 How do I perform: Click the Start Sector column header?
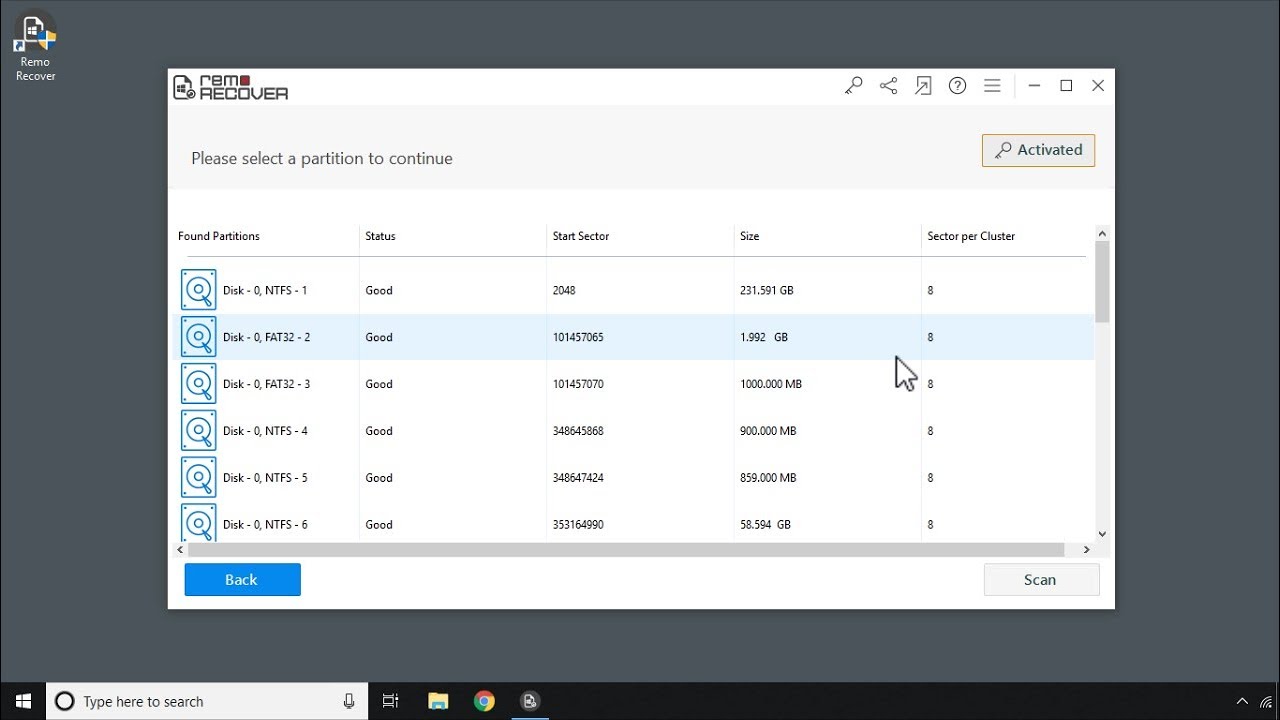tap(581, 236)
